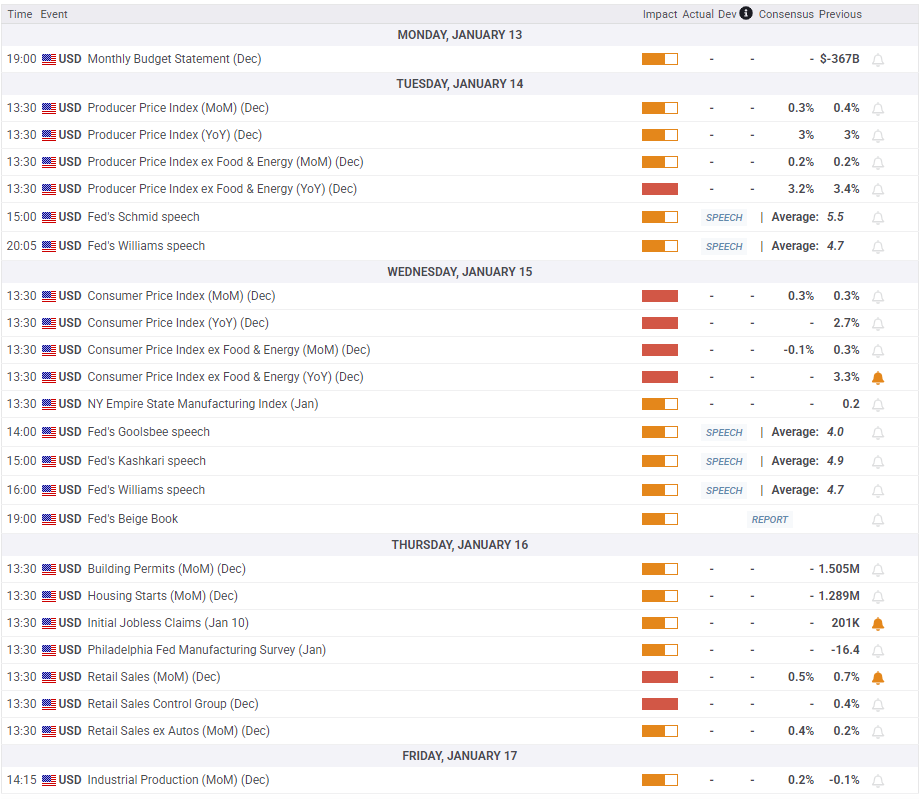The image size is (921, 799).
Task: Click bell icon for Building Permits (MoM)
Action: pos(878,570)
